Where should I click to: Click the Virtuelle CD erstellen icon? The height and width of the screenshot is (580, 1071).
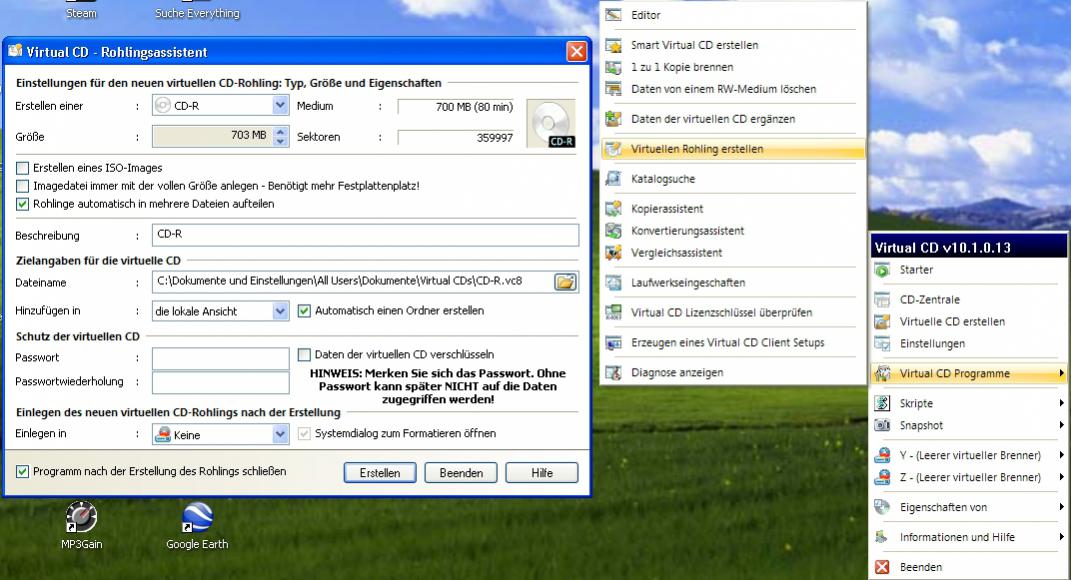[882, 322]
